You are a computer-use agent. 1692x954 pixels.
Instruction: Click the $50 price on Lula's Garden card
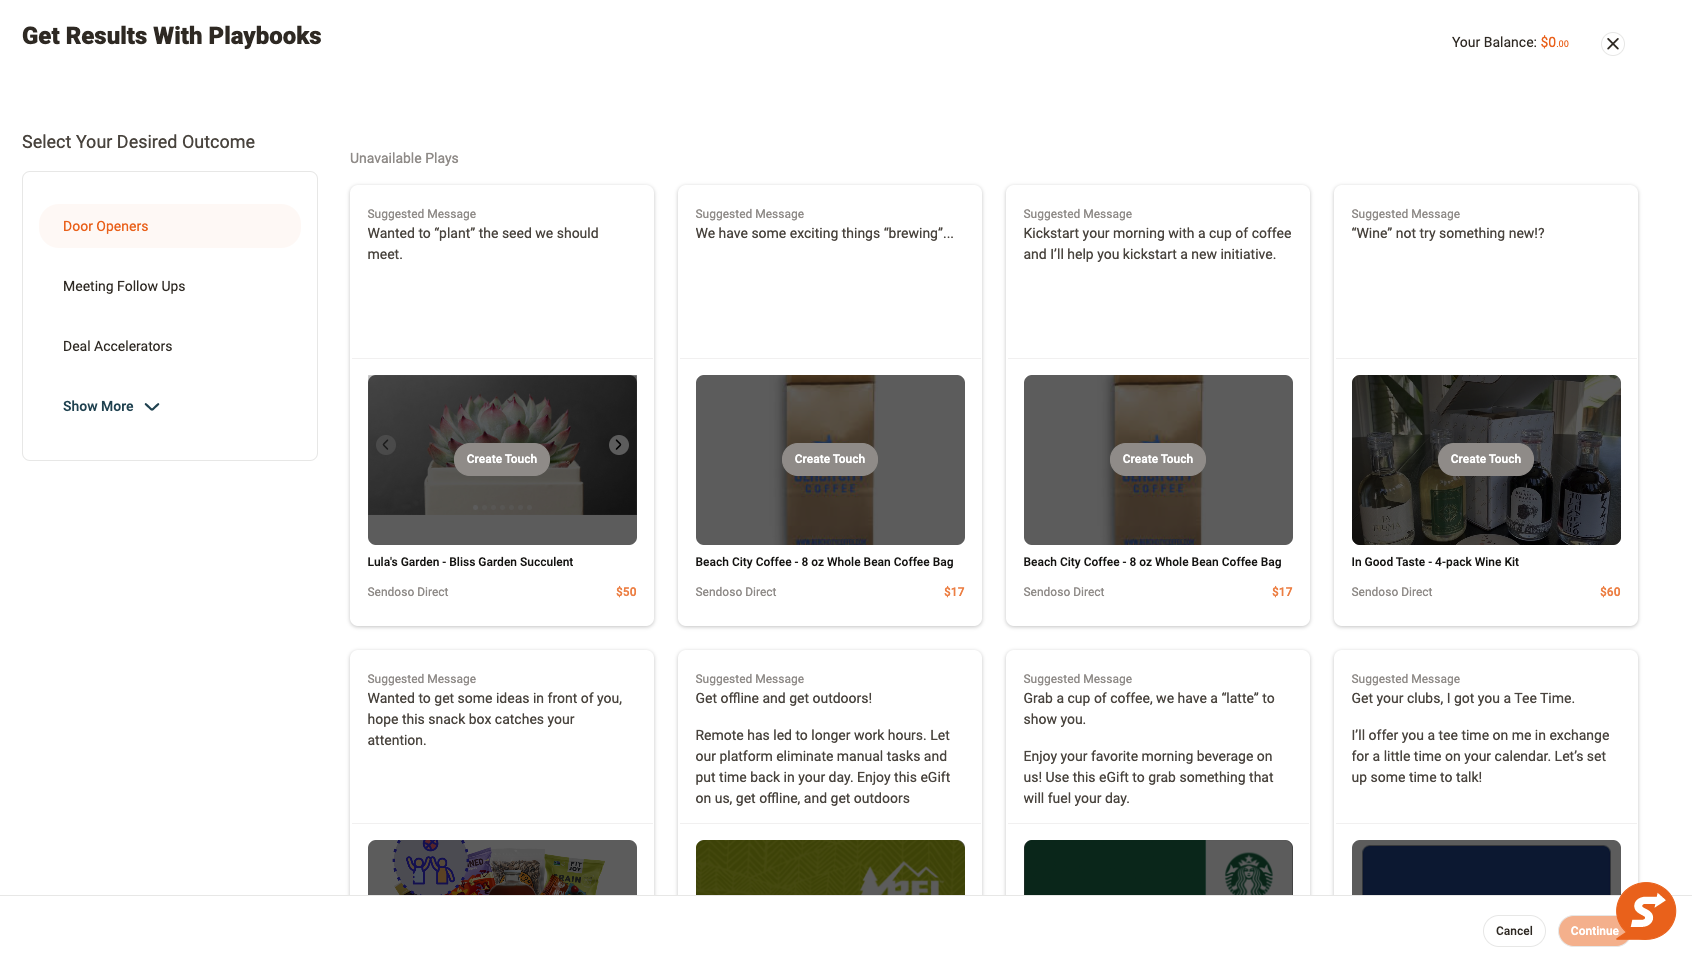click(x=626, y=592)
